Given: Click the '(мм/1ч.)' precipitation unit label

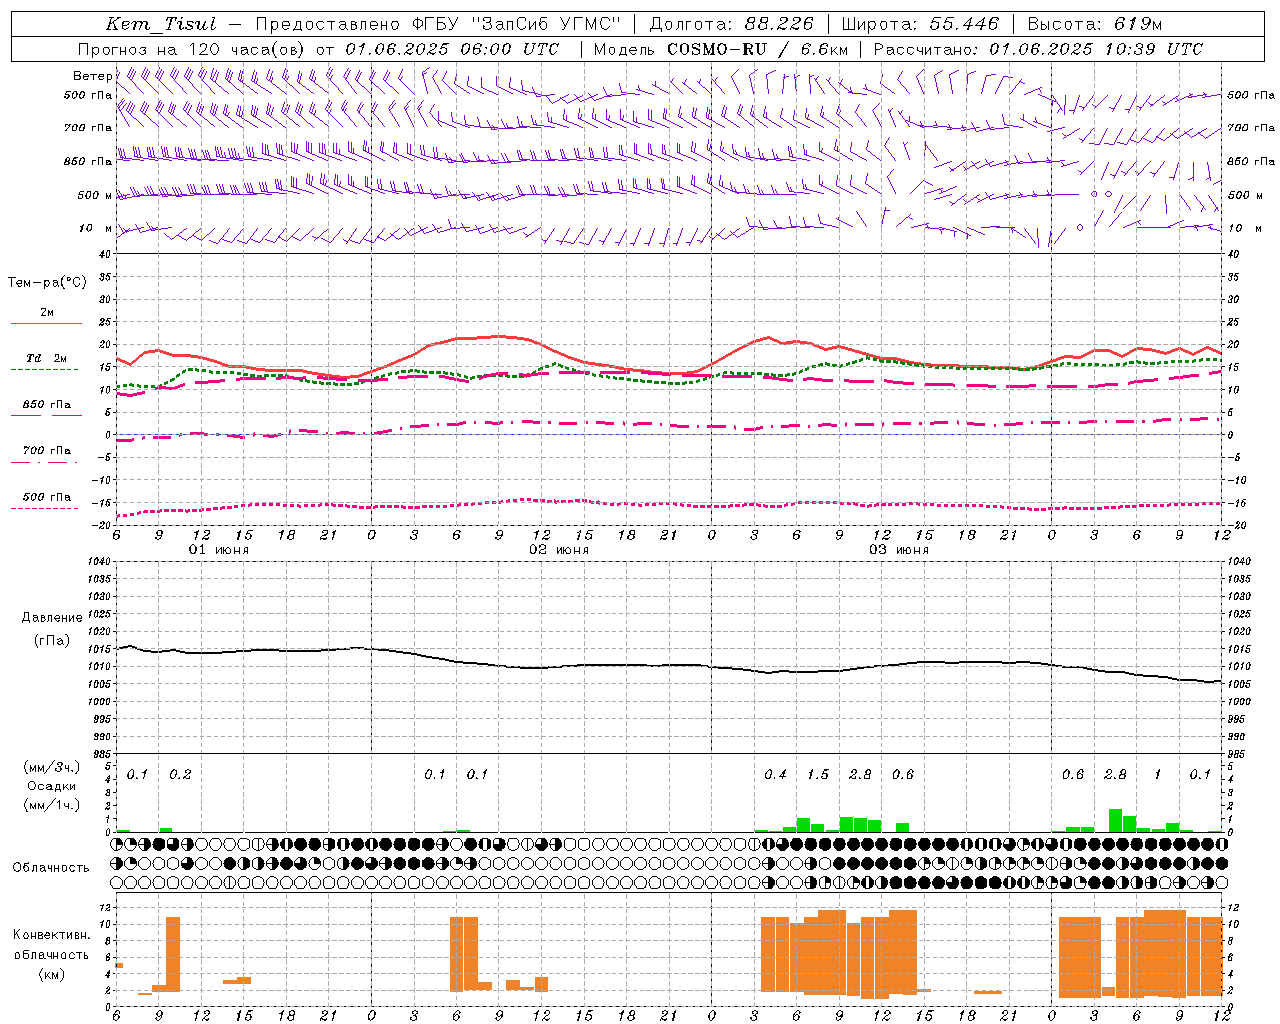Looking at the screenshot, I should (x=52, y=805).
